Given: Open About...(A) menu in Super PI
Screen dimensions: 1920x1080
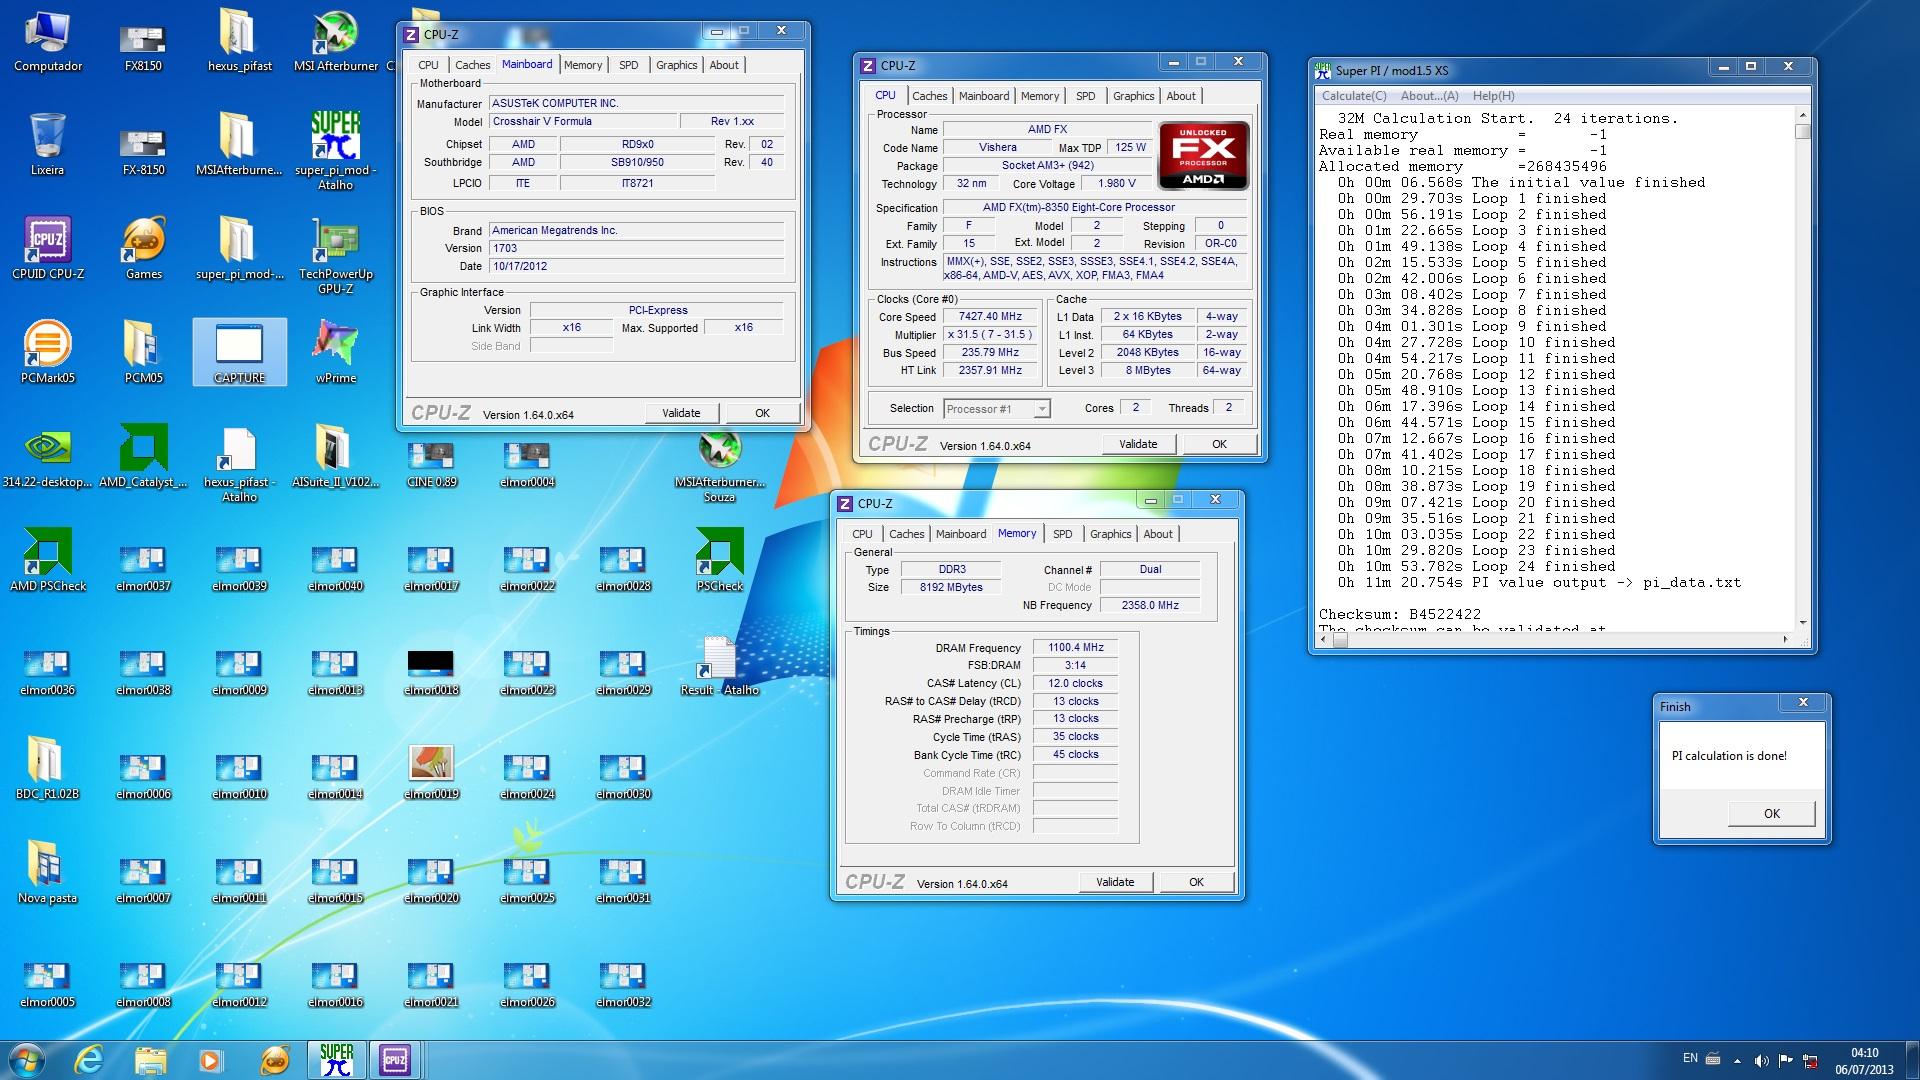Looking at the screenshot, I should tap(1429, 96).
